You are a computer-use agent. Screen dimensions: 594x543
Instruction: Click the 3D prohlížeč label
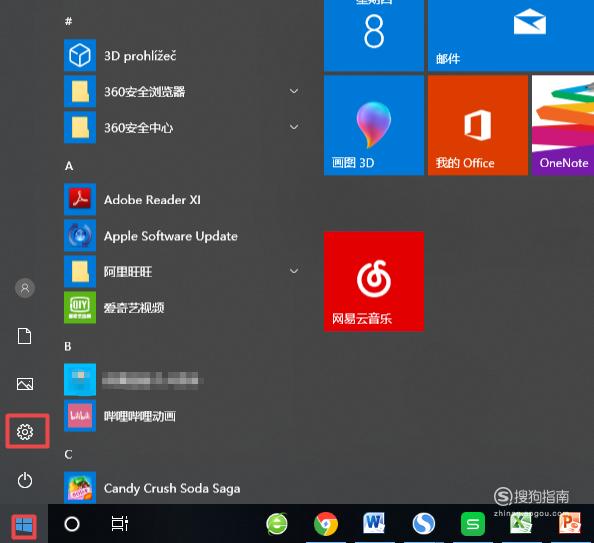pos(140,56)
